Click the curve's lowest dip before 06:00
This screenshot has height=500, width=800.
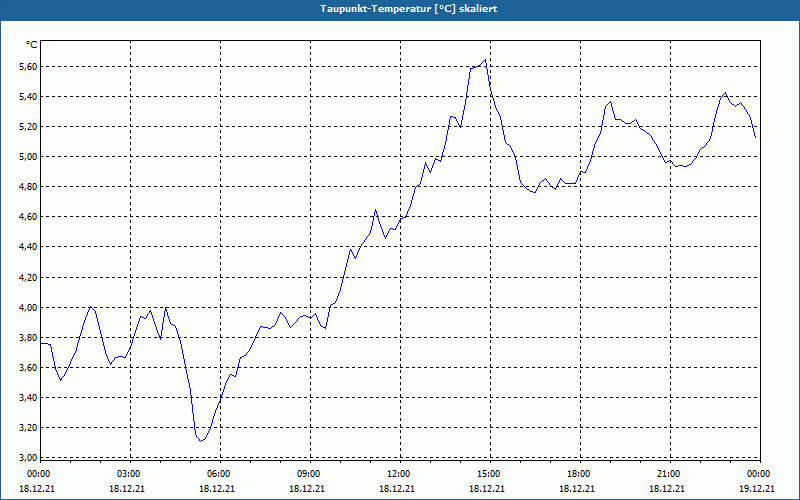pos(201,441)
